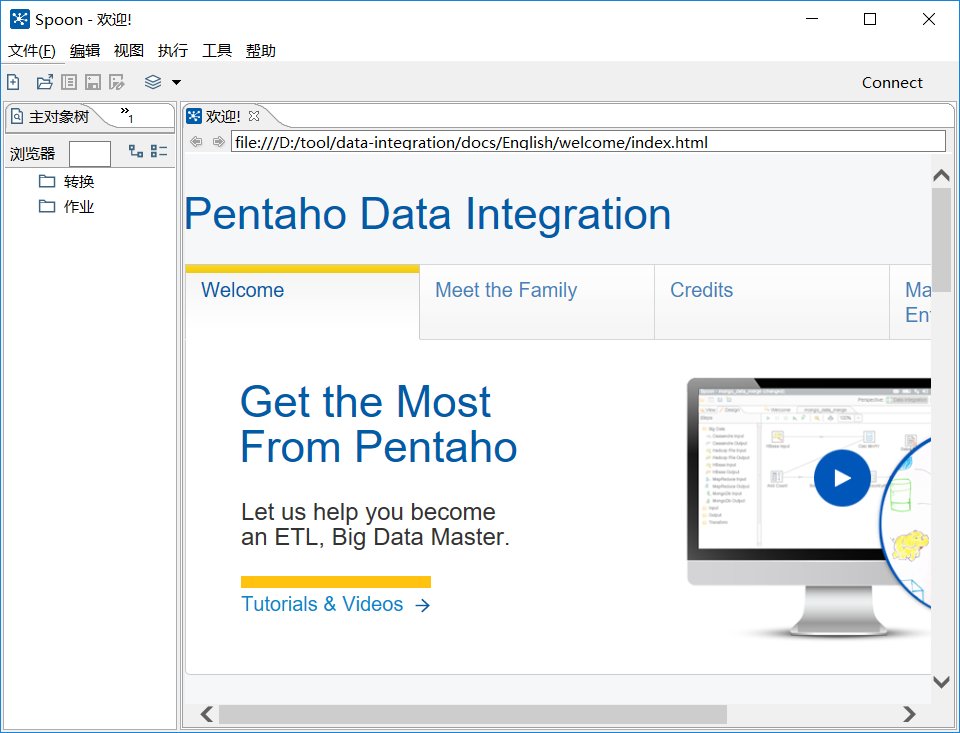Open the 帮助 menu
Screen dimensions: 960x733
point(261,51)
